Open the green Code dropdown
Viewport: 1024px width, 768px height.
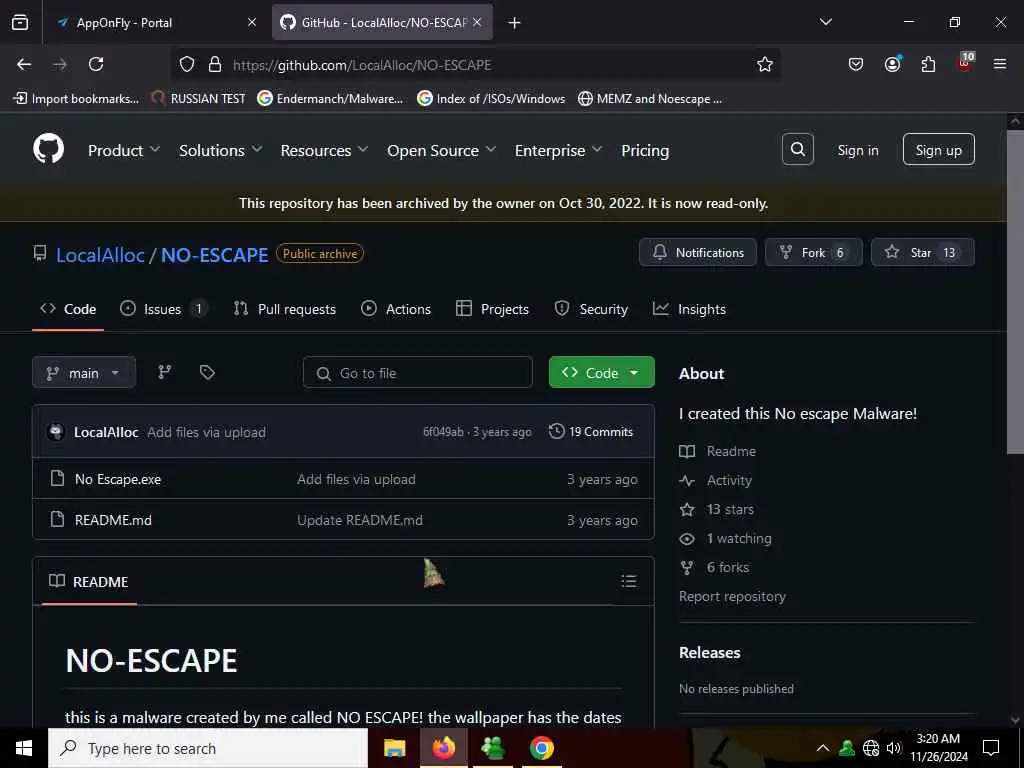click(x=601, y=372)
